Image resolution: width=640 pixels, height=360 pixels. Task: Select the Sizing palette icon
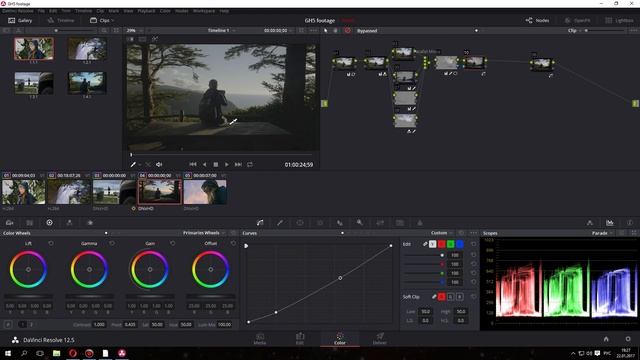(380, 223)
